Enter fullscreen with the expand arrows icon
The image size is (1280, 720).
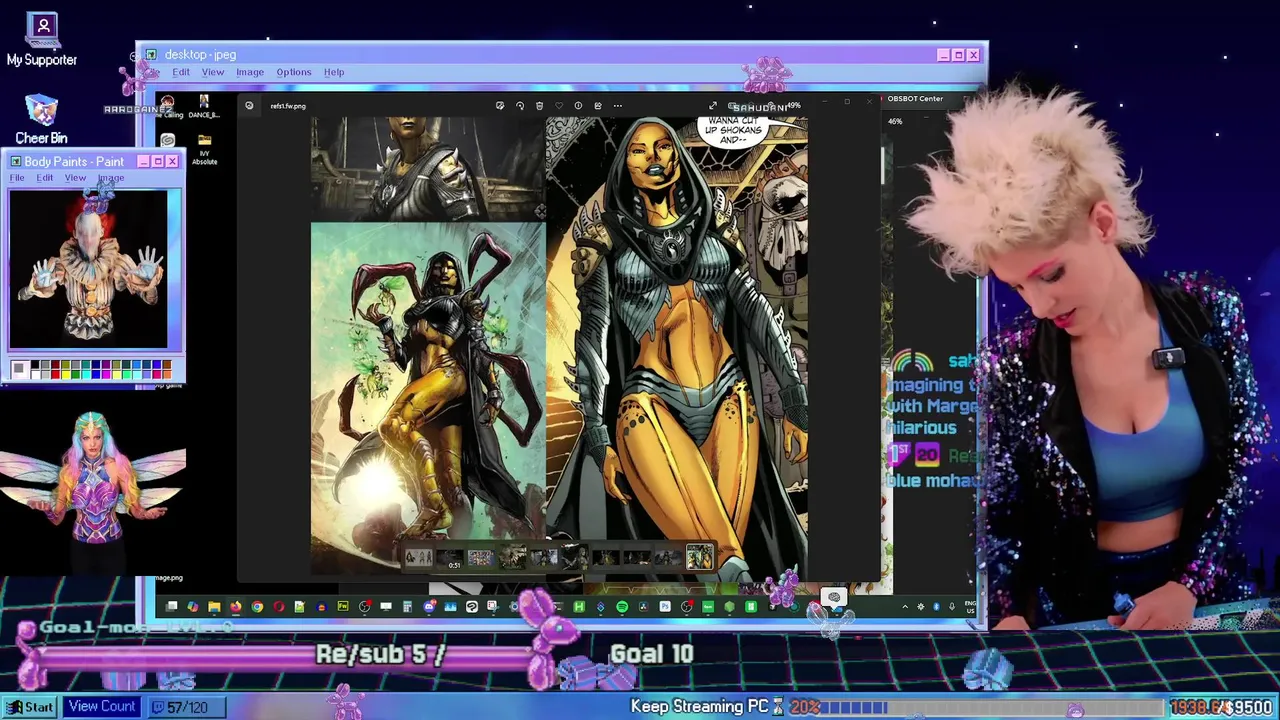coord(713,106)
